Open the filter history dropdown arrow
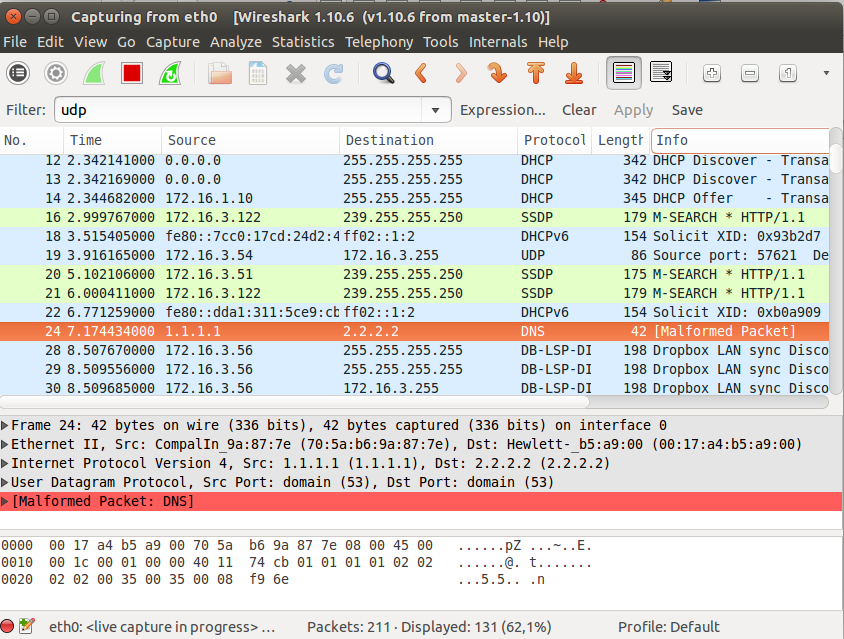844x639 pixels. (x=435, y=110)
